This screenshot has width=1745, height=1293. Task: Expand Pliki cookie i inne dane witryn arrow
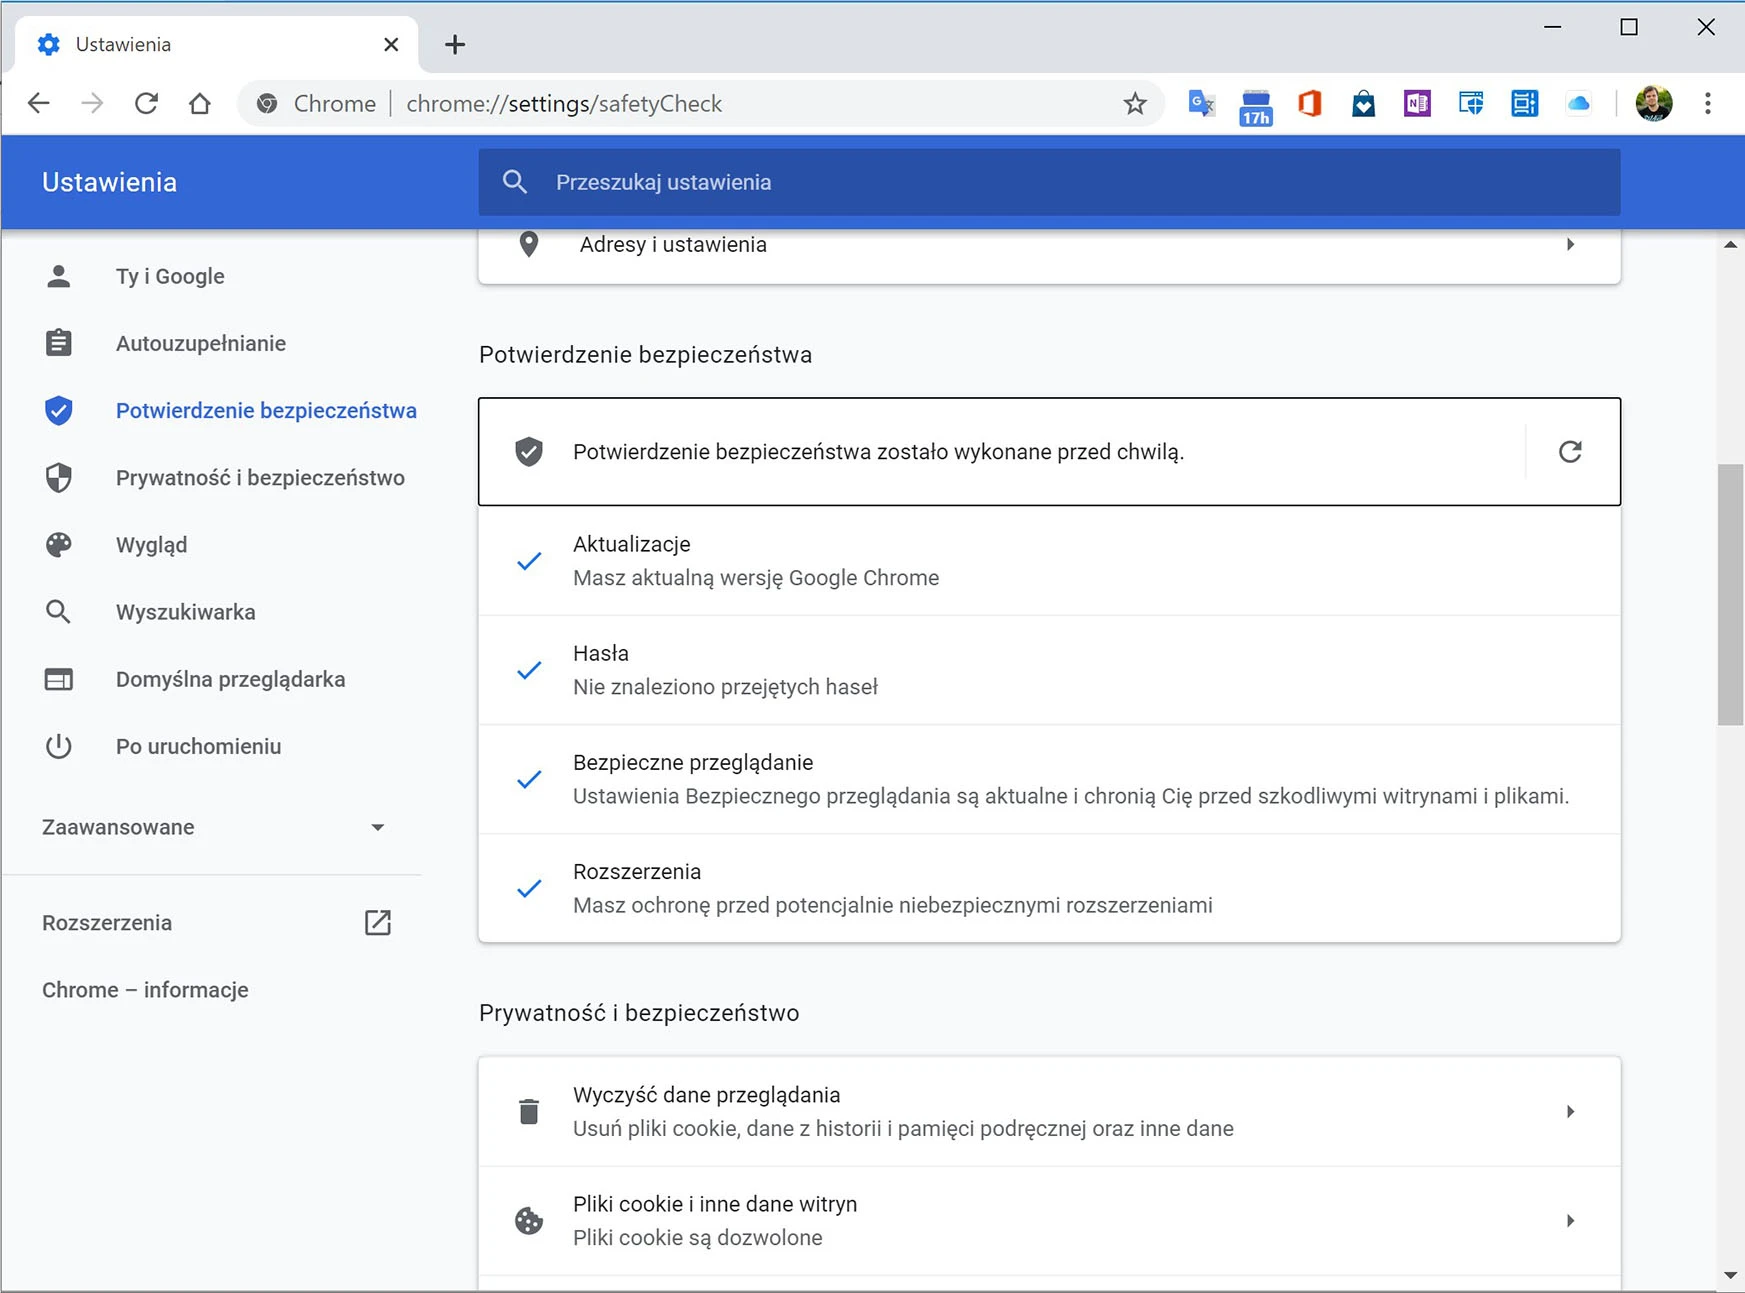point(1570,1221)
